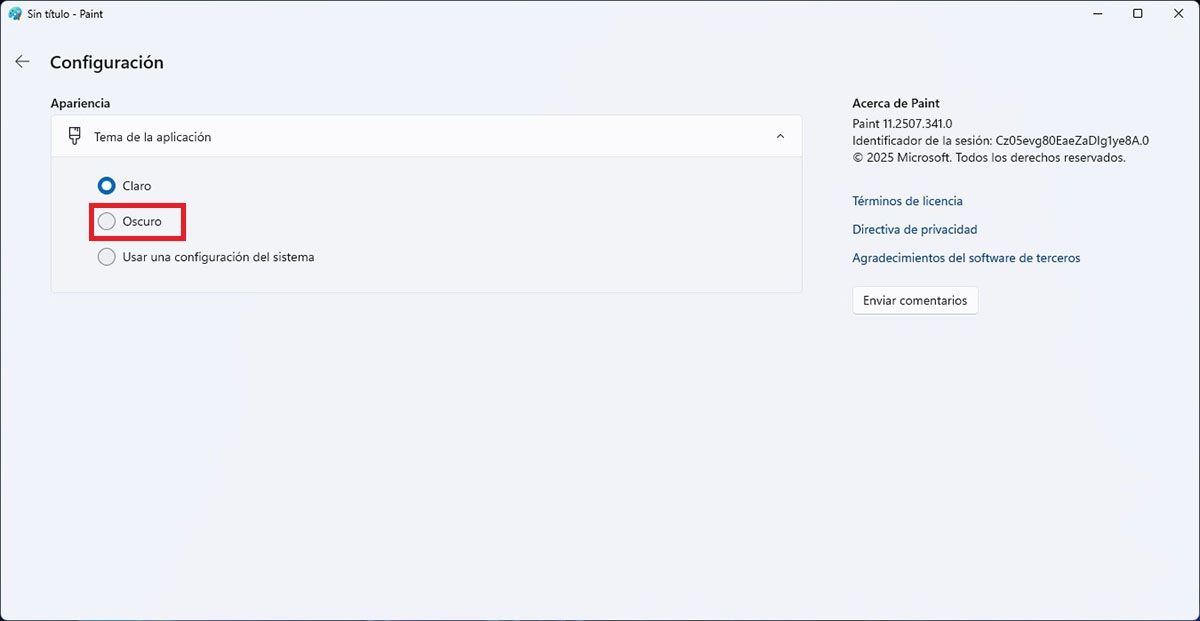The image size is (1200, 621).
Task: Click the Paint palette icon in title bar
Action: click(15, 14)
